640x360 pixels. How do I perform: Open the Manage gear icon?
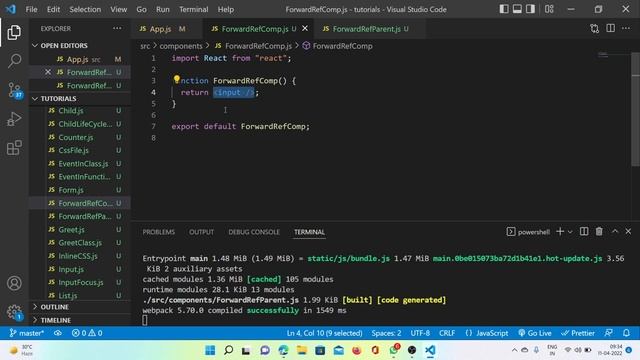coord(14,312)
